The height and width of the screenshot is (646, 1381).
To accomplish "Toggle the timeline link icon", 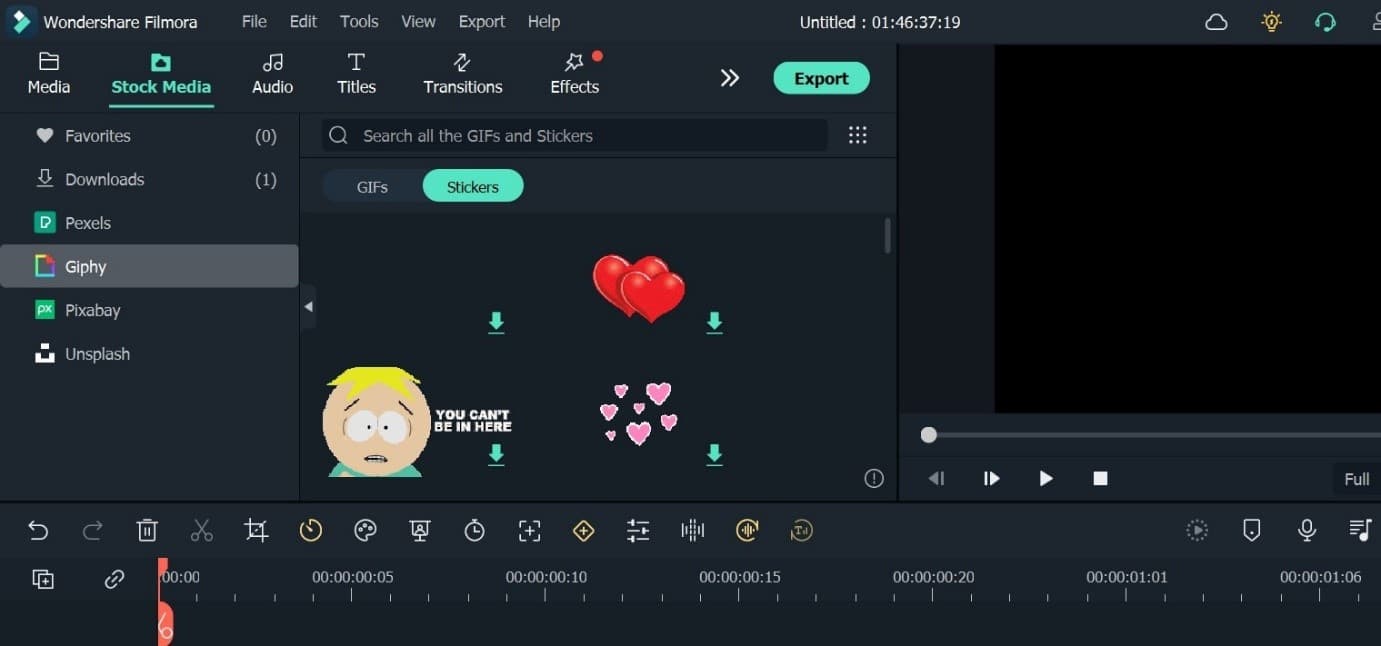I will pos(114,579).
